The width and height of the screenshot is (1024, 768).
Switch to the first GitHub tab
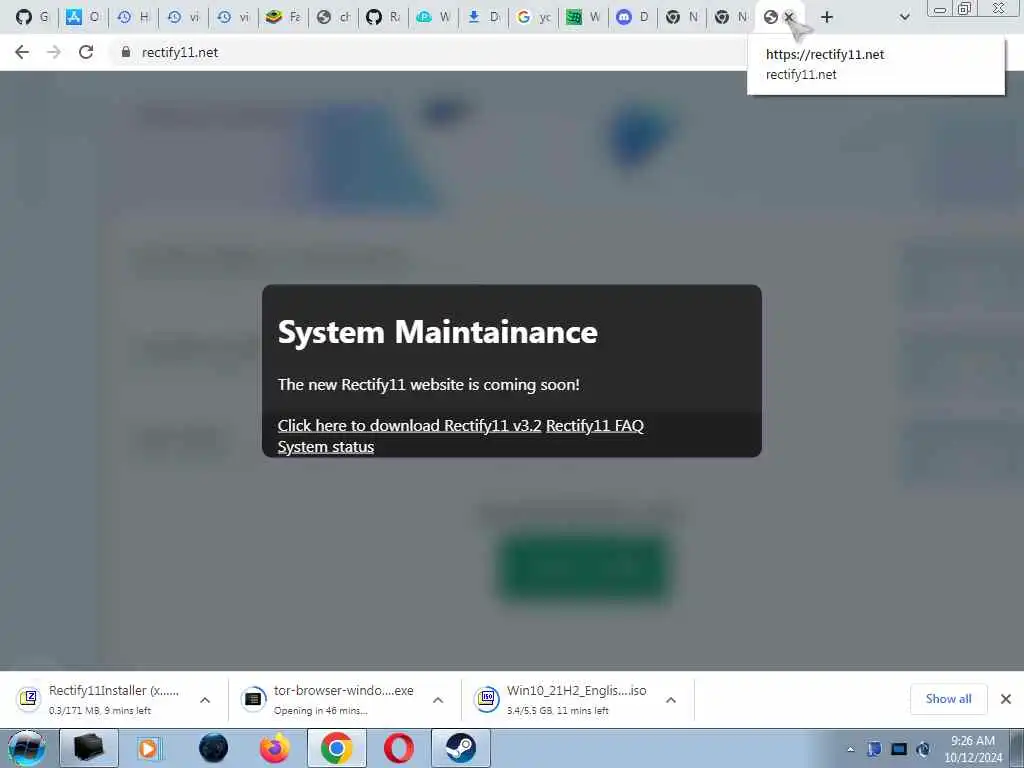[x=33, y=17]
